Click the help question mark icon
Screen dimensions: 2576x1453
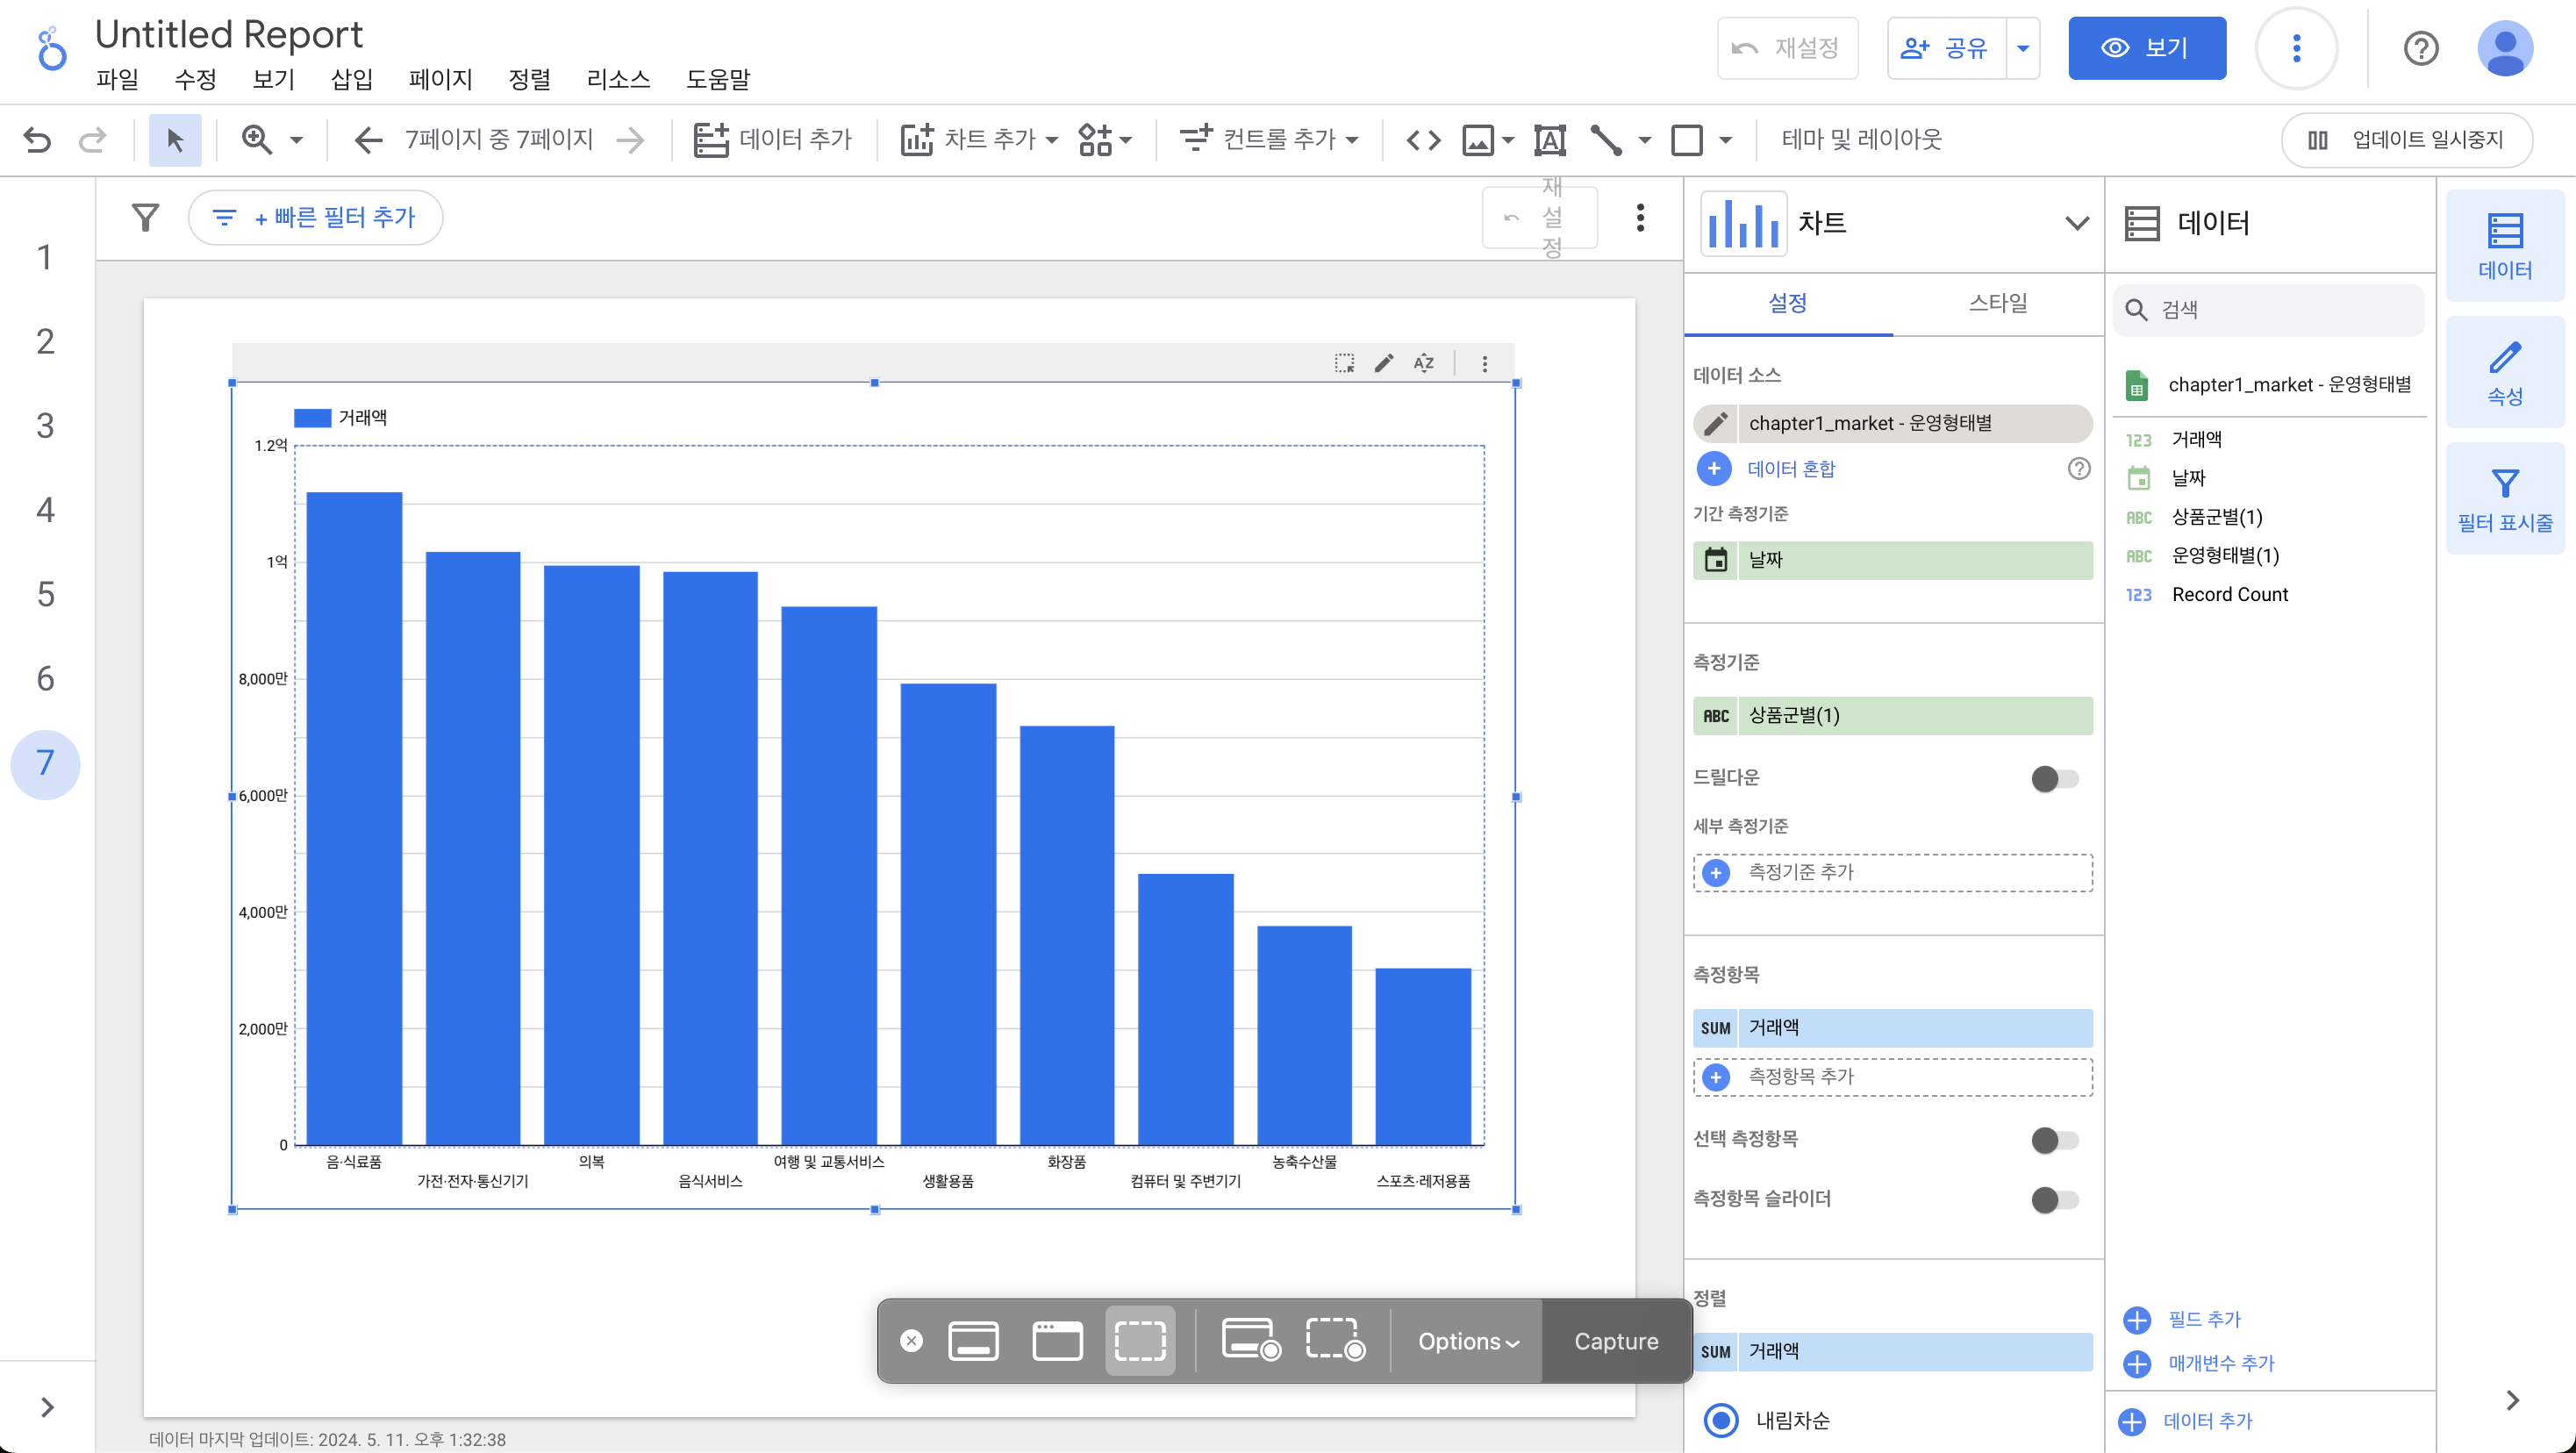[x=2420, y=48]
